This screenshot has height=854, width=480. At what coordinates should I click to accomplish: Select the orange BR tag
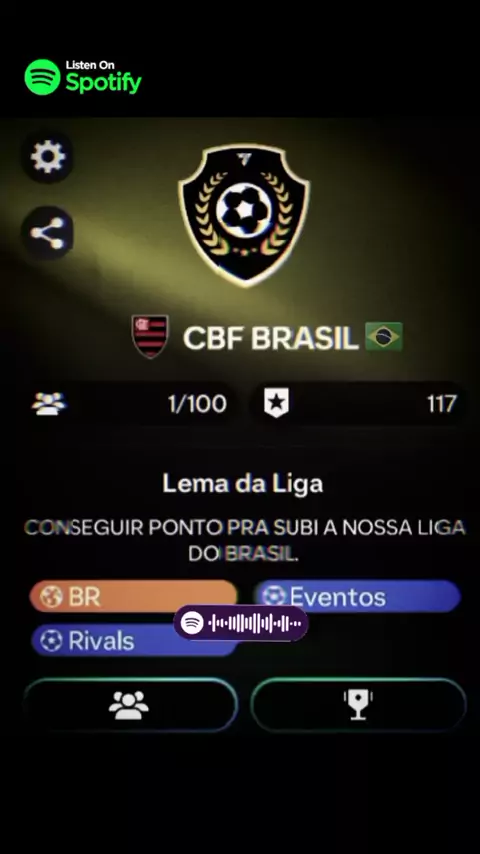[x=133, y=596]
